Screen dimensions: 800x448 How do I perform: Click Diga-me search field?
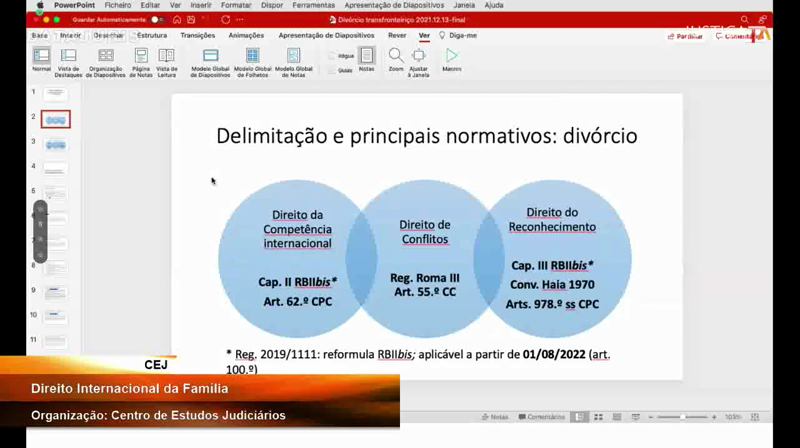point(462,35)
